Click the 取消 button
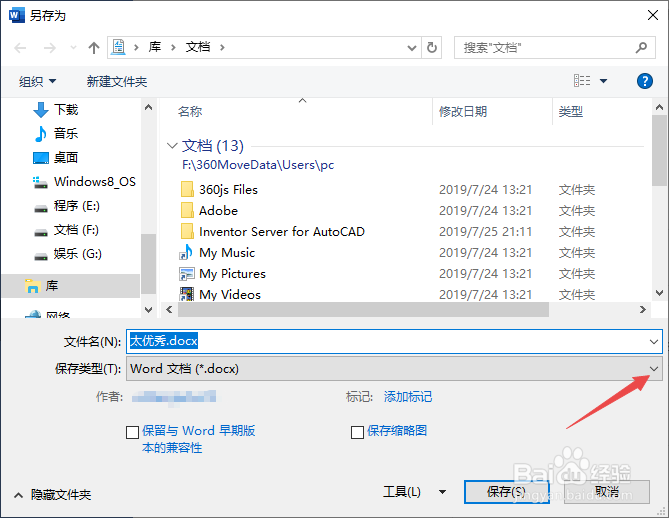The width and height of the screenshot is (669, 518). (607, 492)
